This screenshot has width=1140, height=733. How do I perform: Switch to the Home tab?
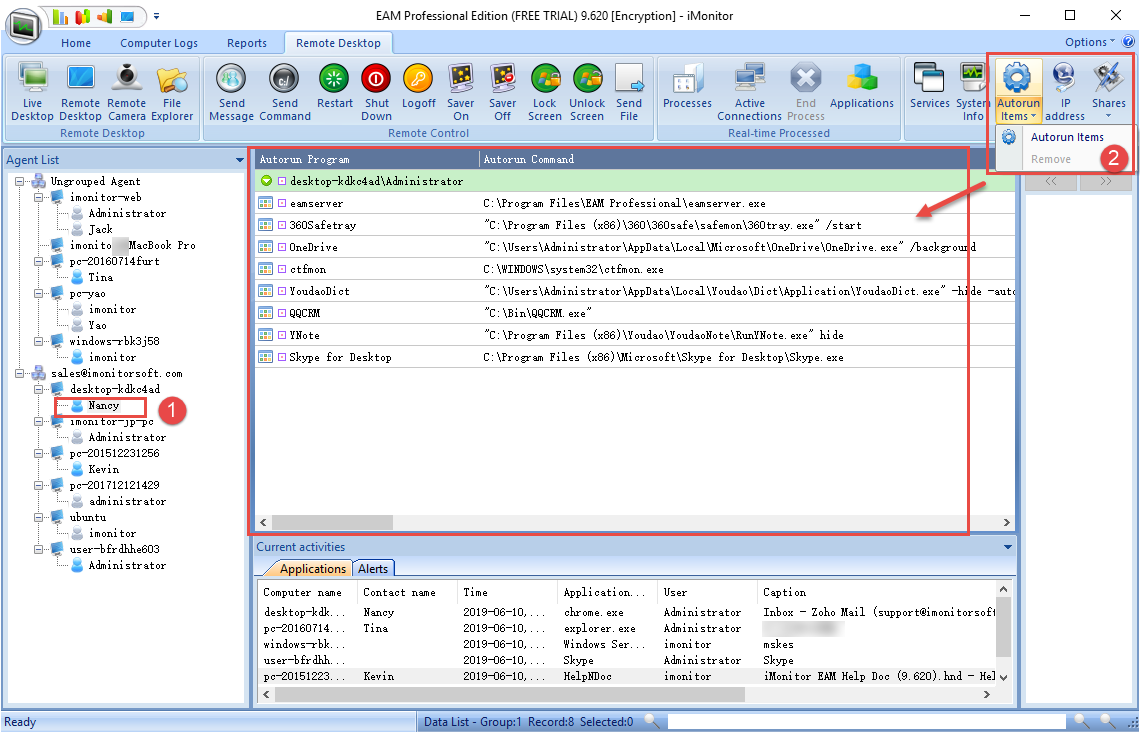(76, 43)
